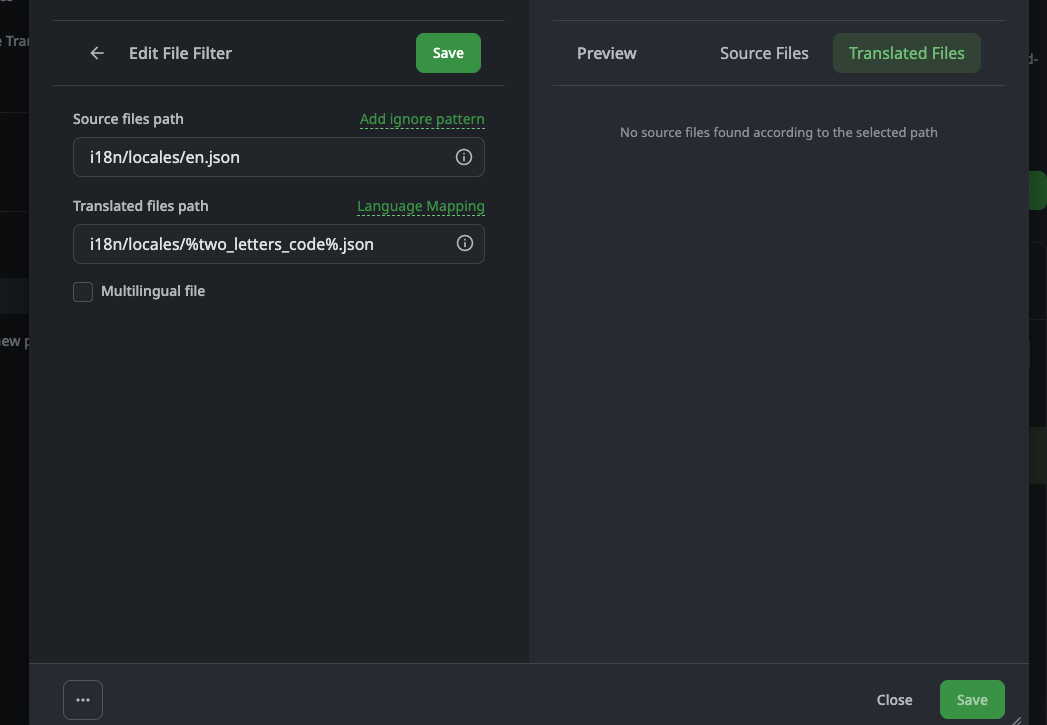Click the 'No source files found' message
The height and width of the screenshot is (725, 1047).
coord(779,132)
